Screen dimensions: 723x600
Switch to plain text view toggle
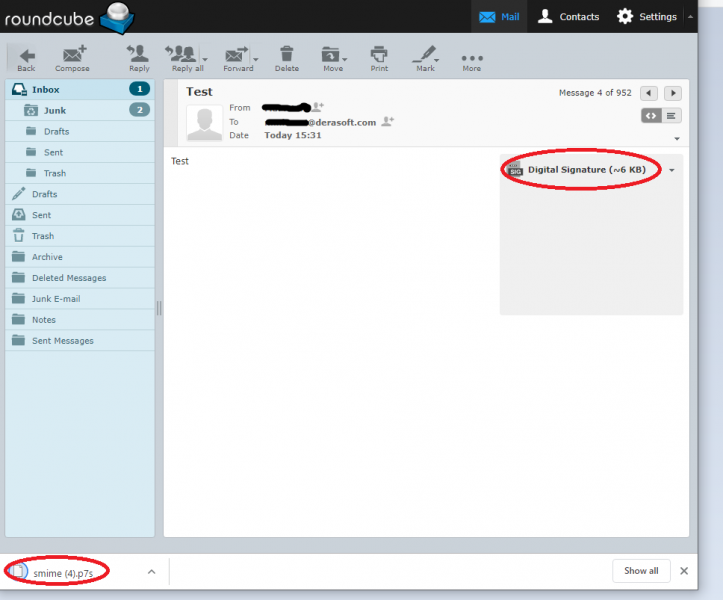(x=672, y=116)
